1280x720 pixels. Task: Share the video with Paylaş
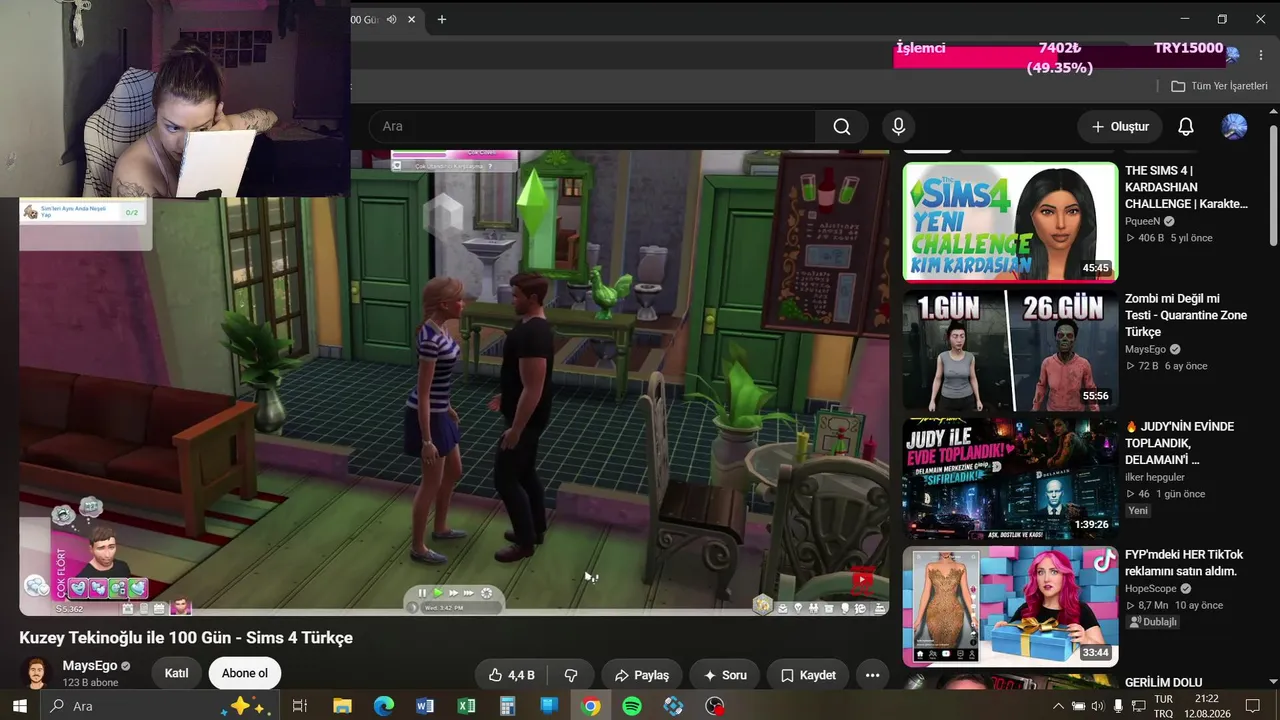point(642,675)
